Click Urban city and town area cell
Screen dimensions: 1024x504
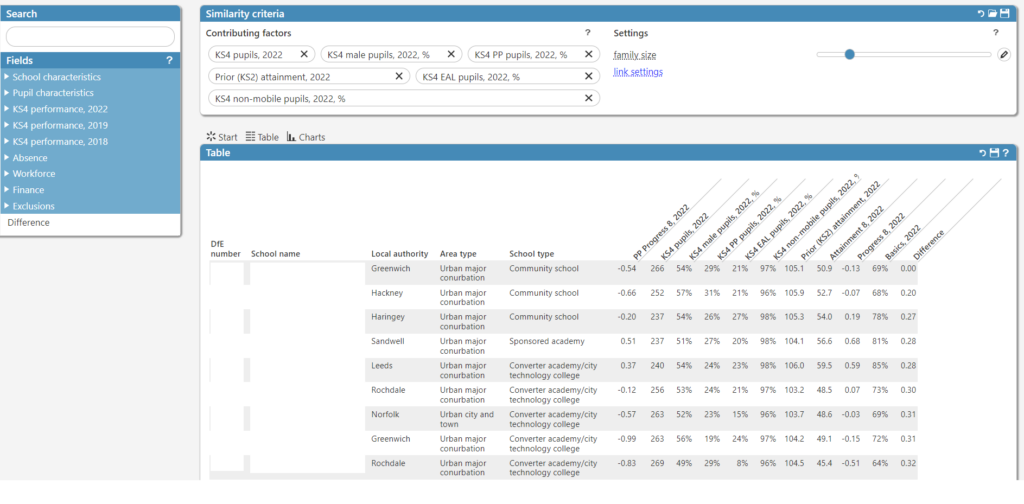coord(467,419)
